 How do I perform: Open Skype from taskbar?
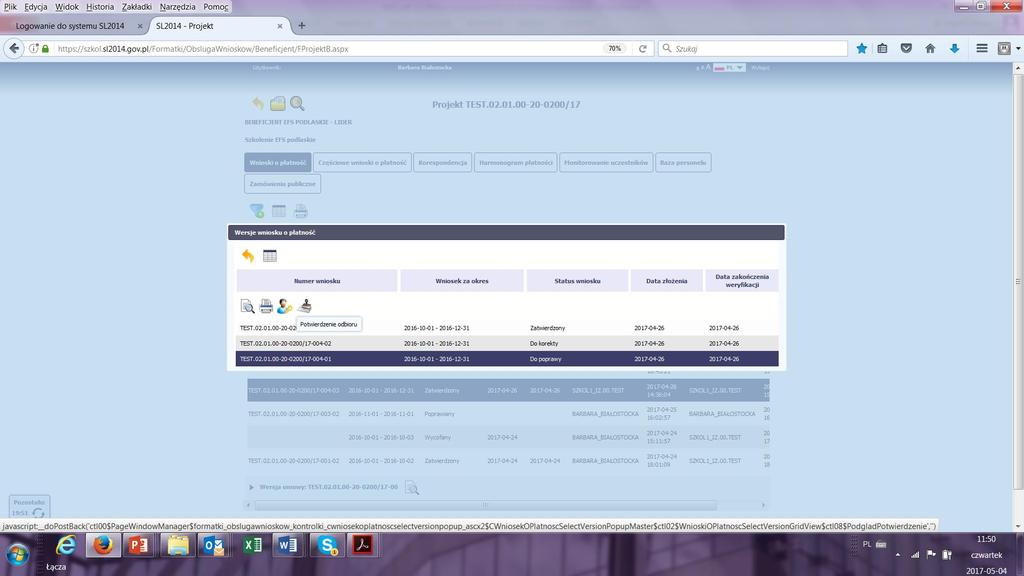click(326, 545)
